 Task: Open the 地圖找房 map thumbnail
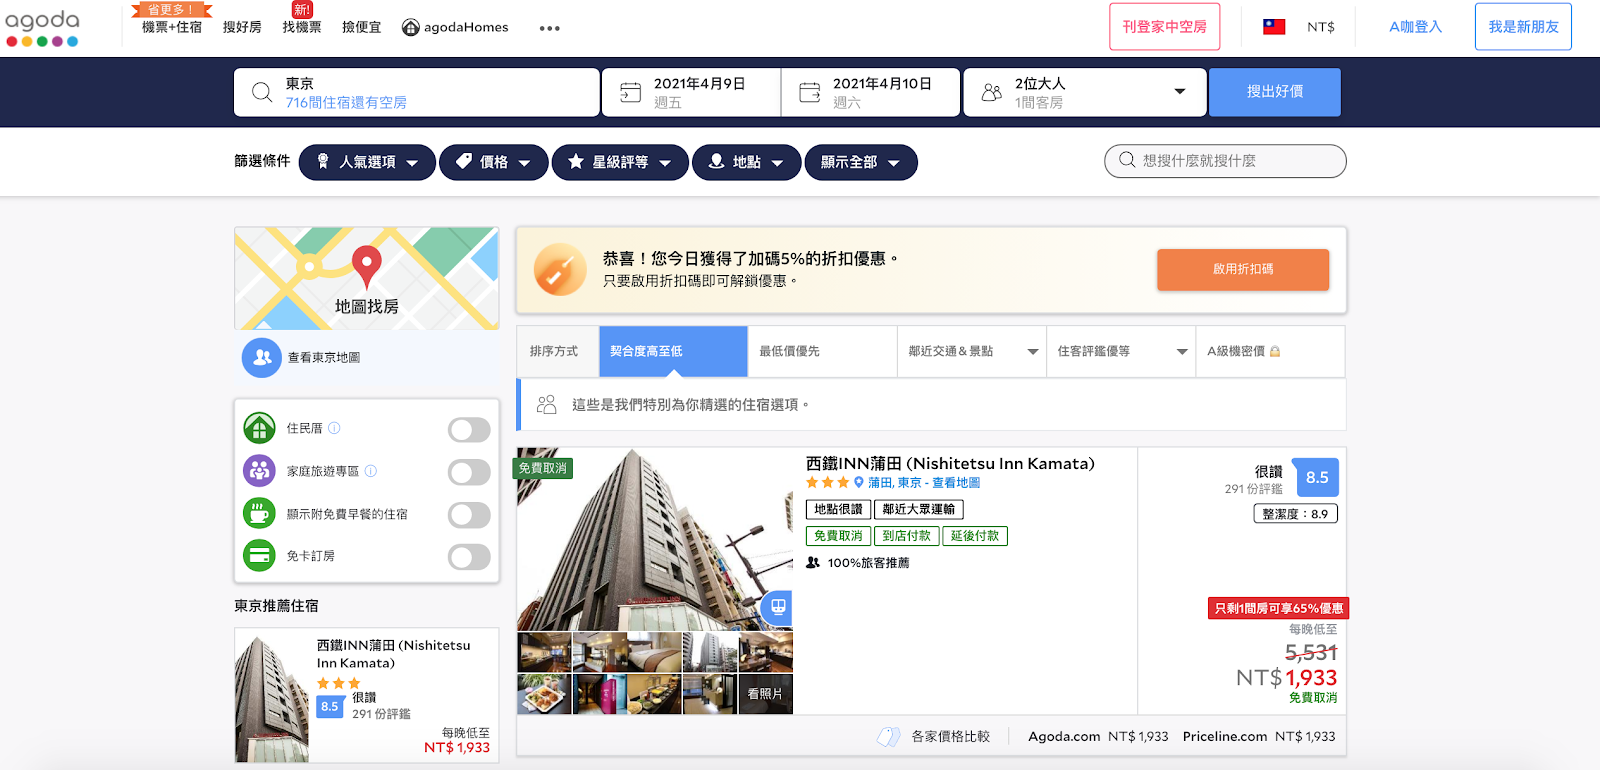pyautogui.click(x=367, y=278)
